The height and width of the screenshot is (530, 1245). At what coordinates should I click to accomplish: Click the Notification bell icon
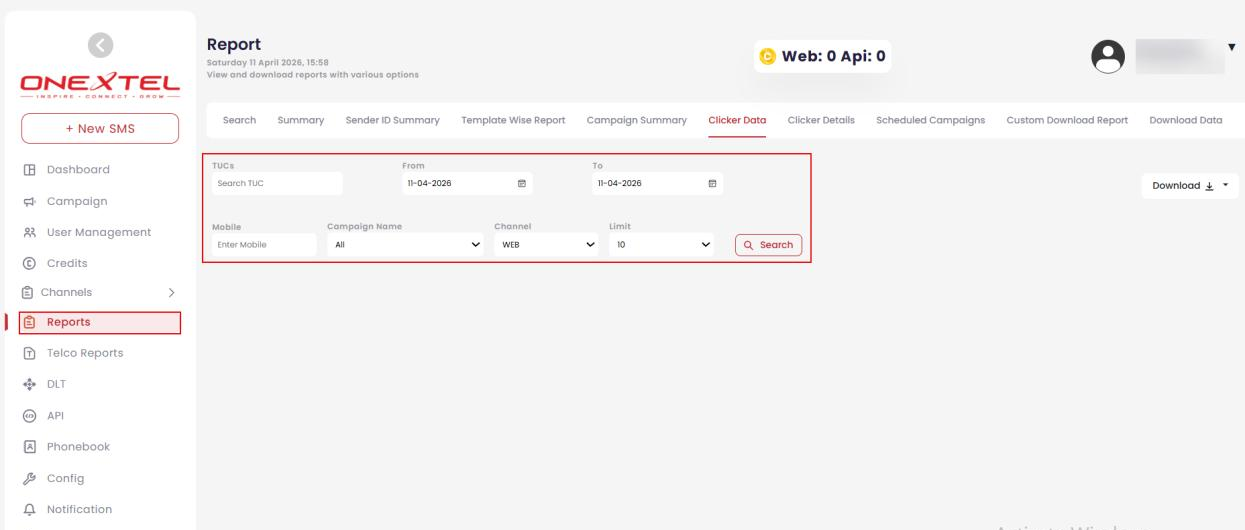pos(28,509)
